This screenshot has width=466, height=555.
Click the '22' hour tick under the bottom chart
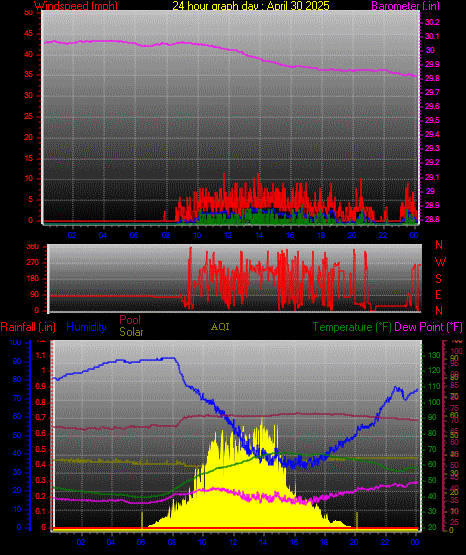coord(385,542)
